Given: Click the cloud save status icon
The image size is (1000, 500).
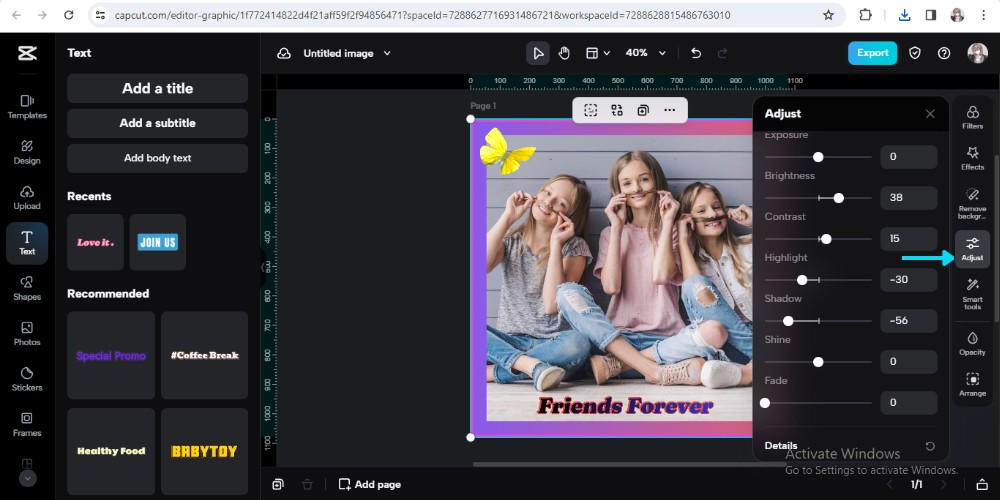Looking at the screenshot, I should (284, 54).
